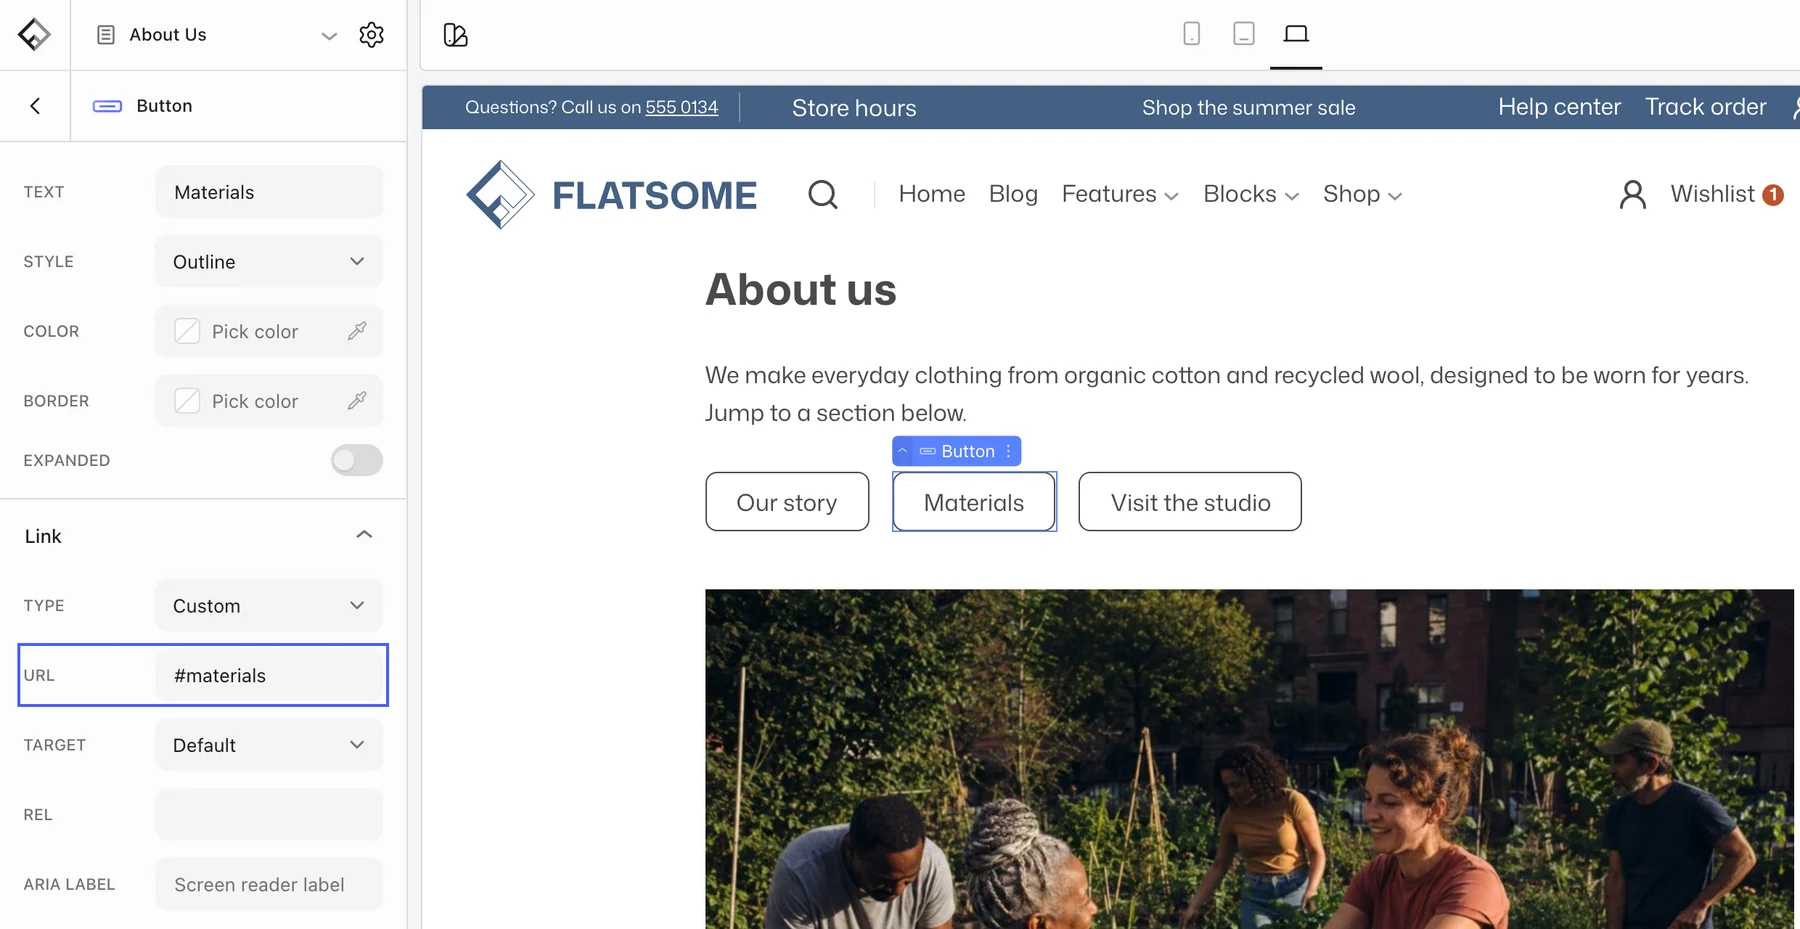This screenshot has height=929, width=1800.
Task: Toggle the Expanded switch
Action: (357, 460)
